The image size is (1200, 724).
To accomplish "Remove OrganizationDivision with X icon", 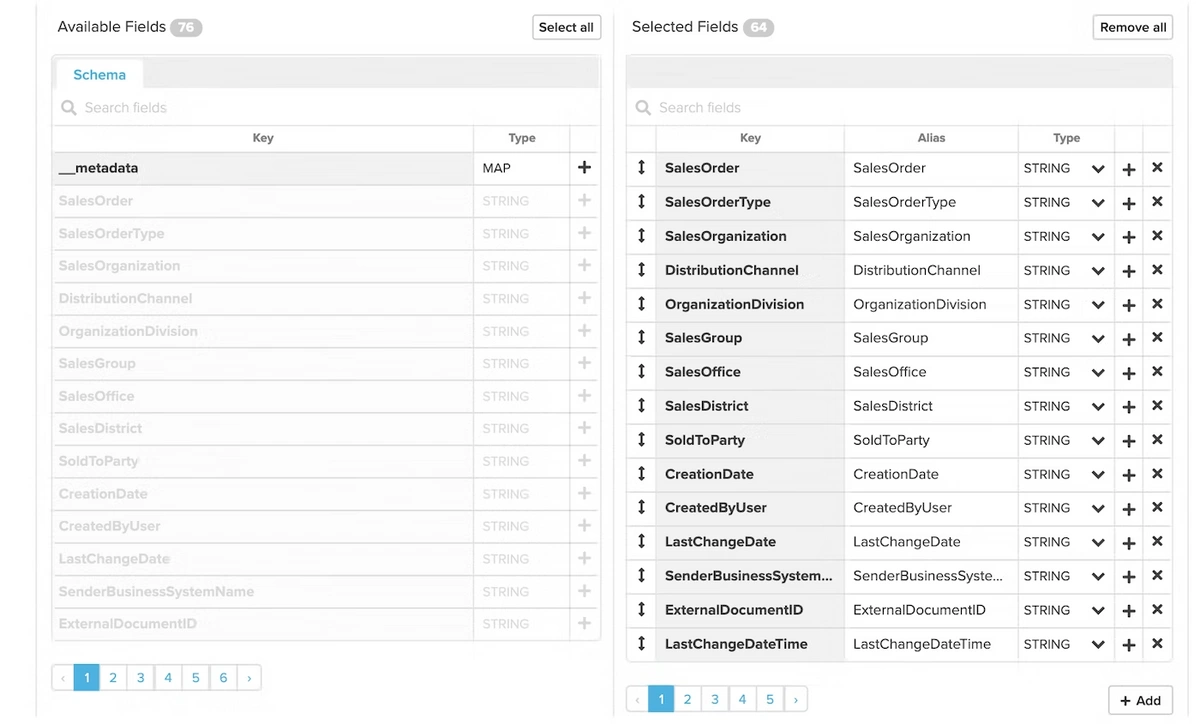I will pyautogui.click(x=1157, y=304).
